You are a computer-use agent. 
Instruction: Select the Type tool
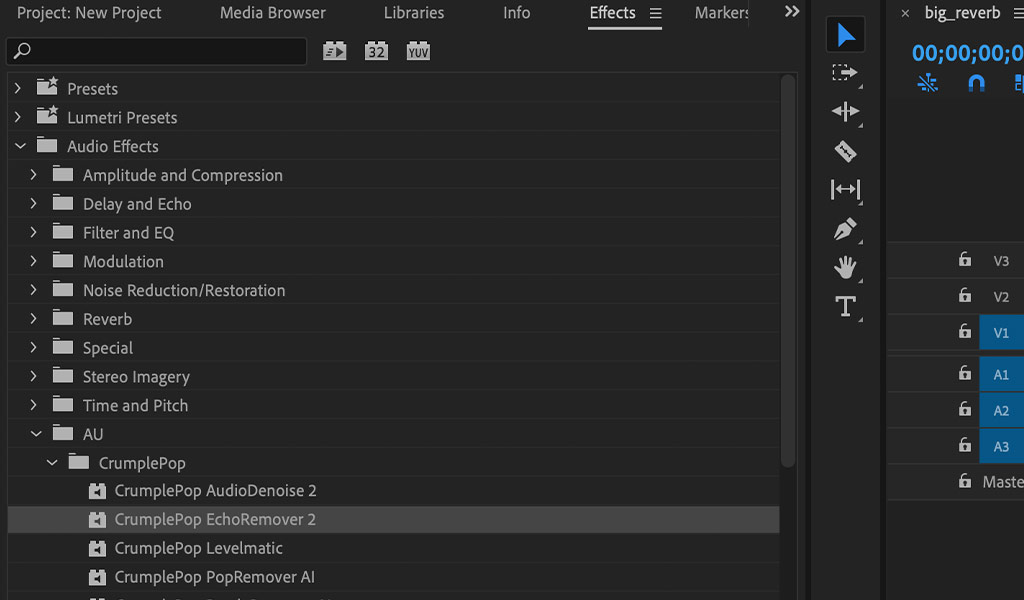[845, 306]
